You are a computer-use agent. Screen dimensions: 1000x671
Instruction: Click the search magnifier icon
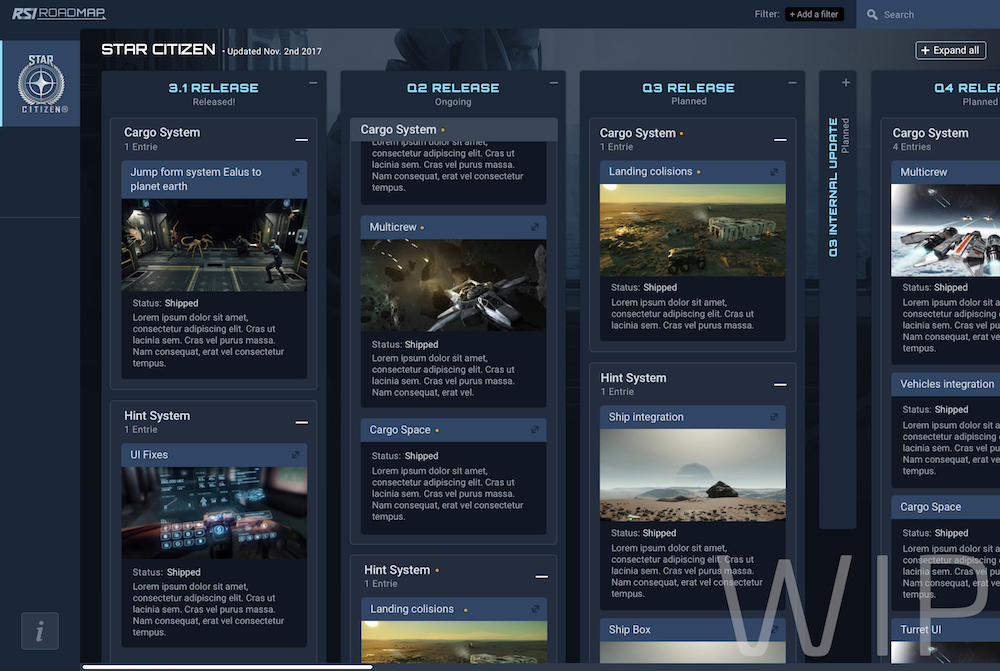coord(873,15)
